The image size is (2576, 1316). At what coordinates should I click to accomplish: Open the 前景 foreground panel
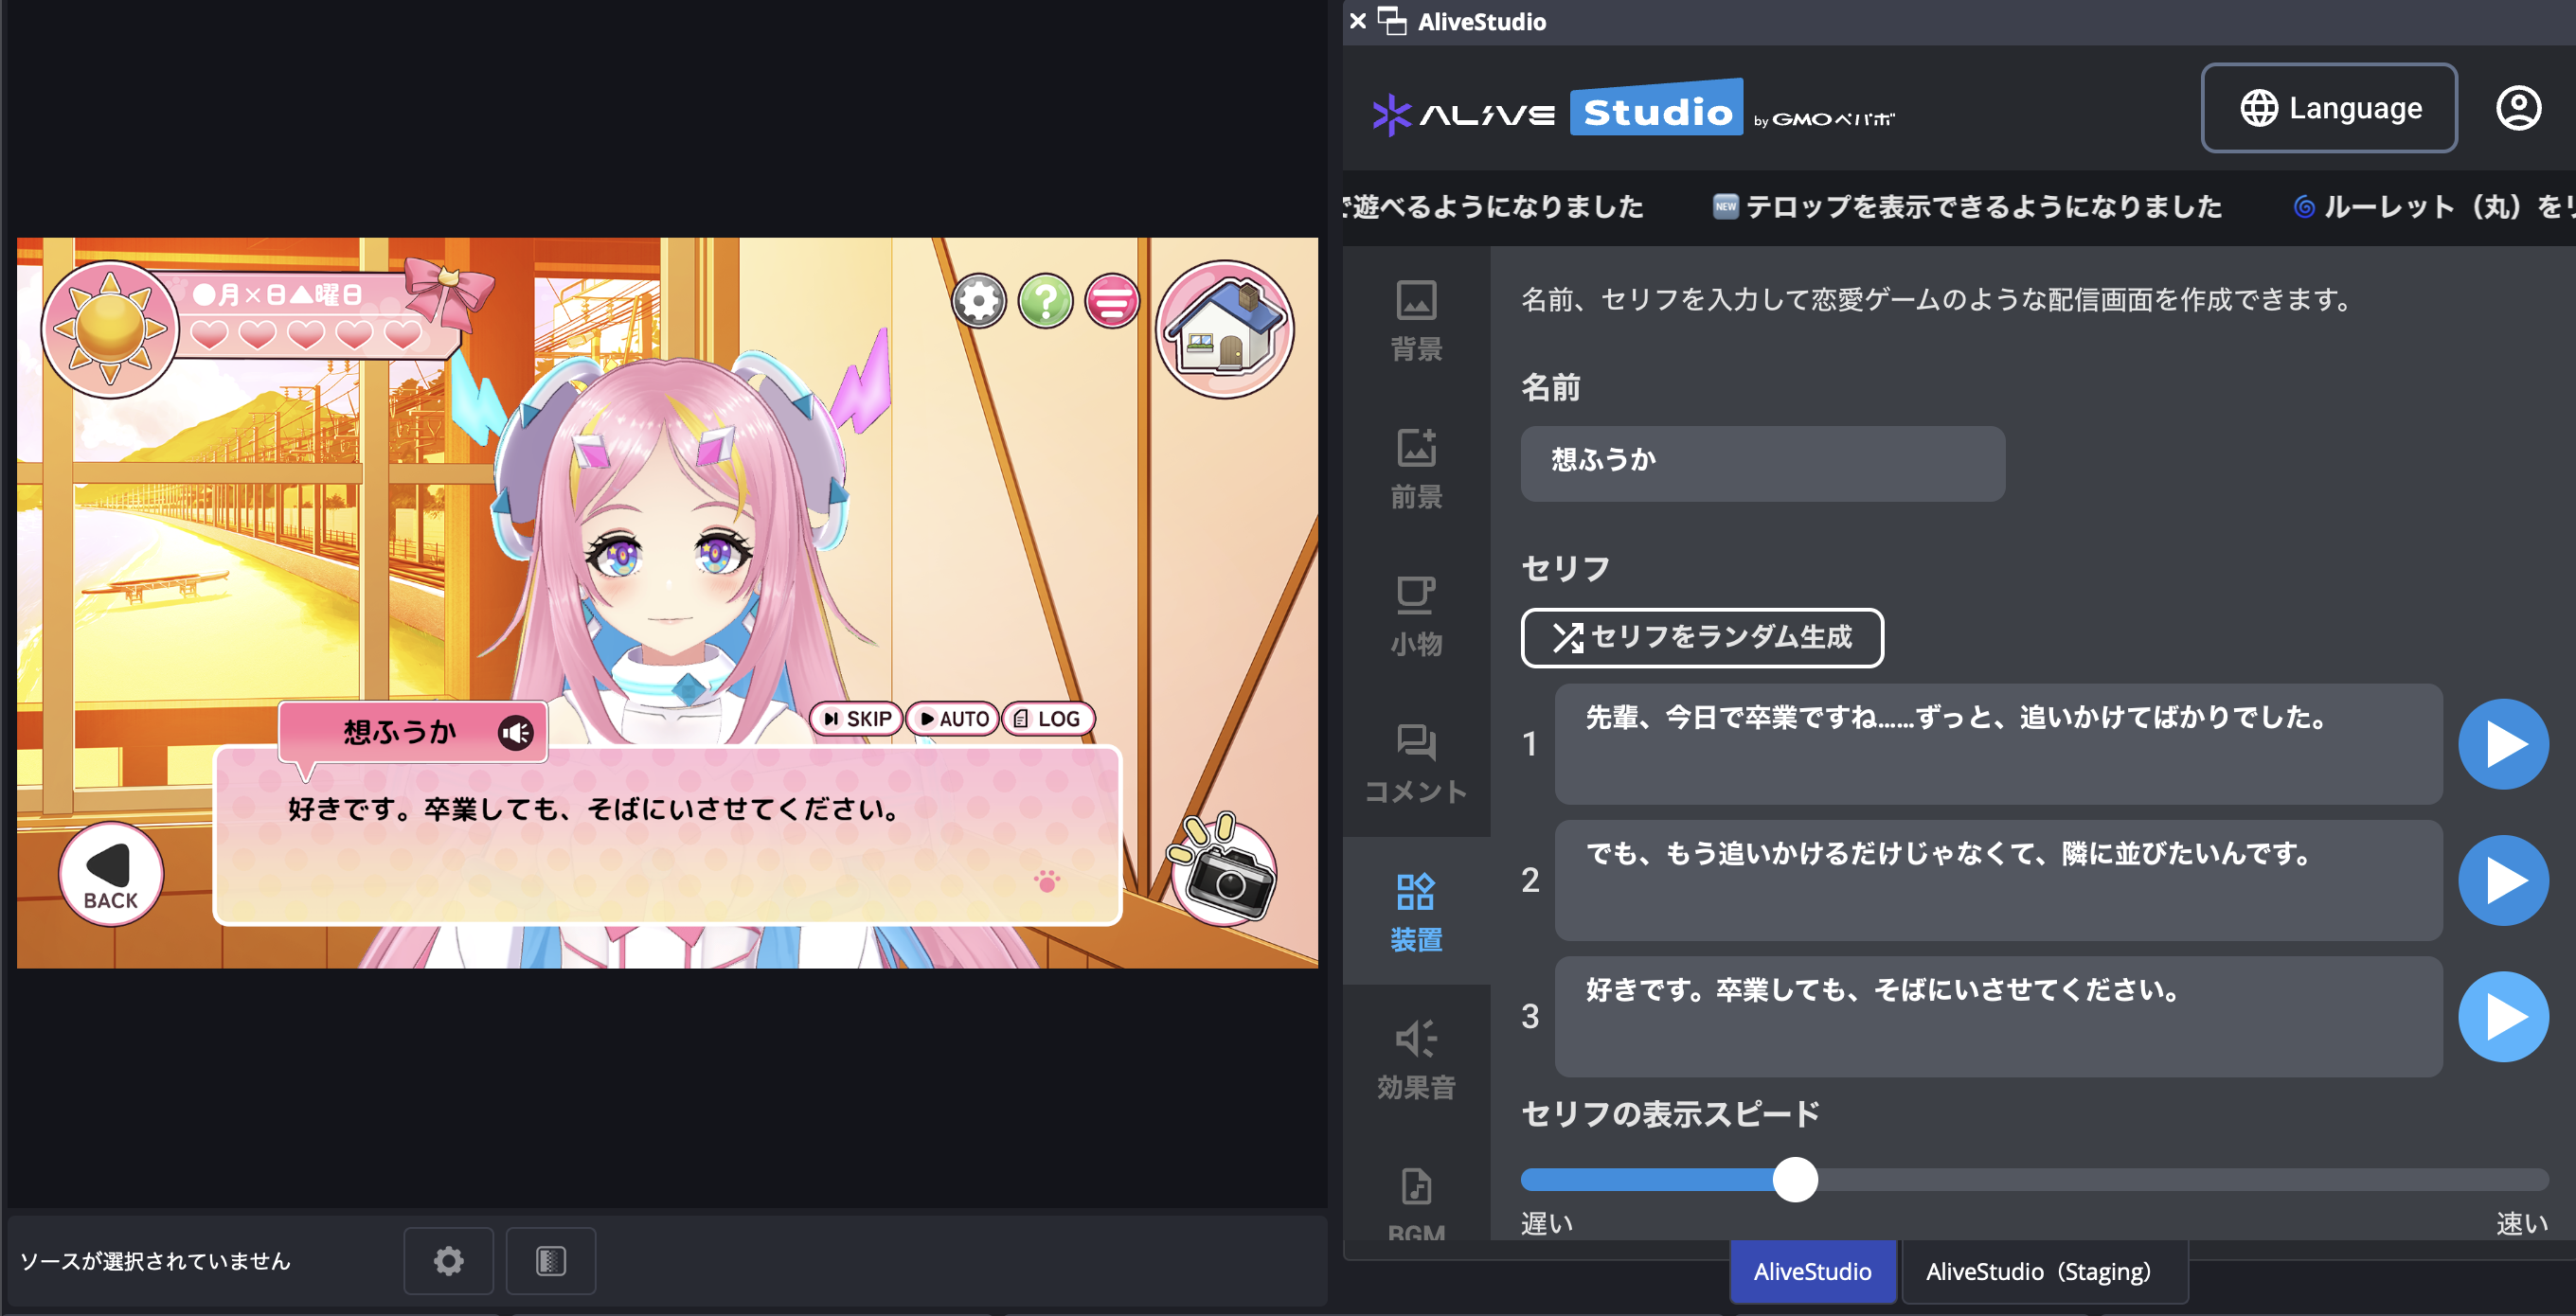point(1416,468)
